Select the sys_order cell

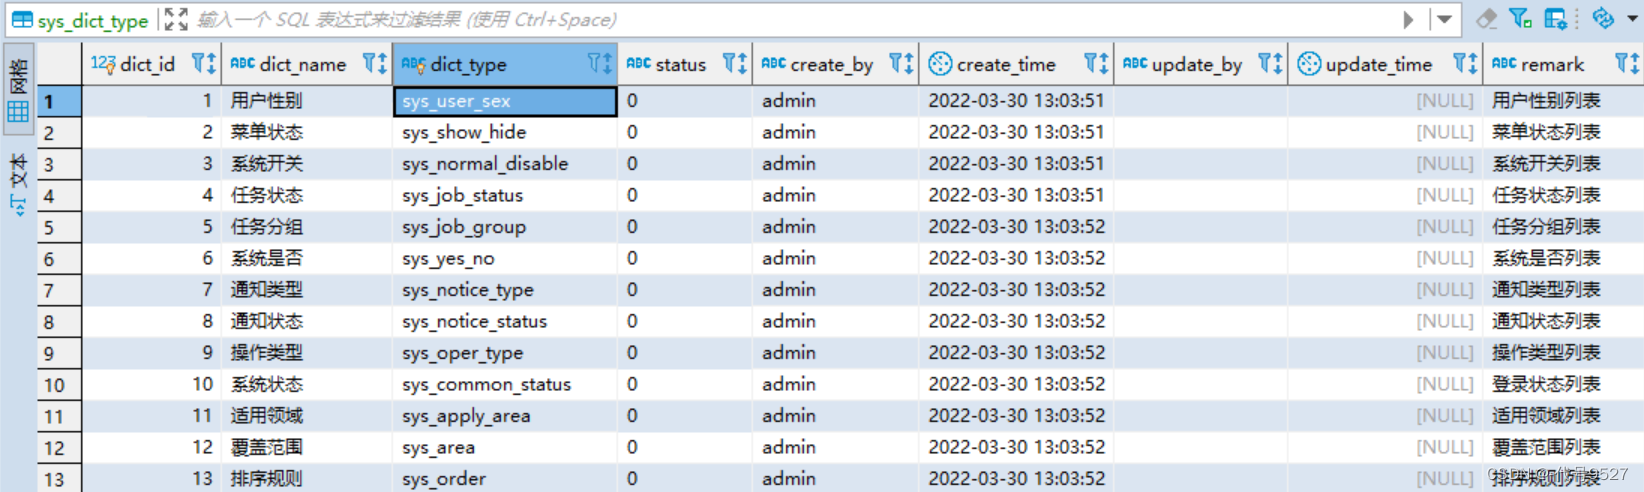click(x=505, y=478)
